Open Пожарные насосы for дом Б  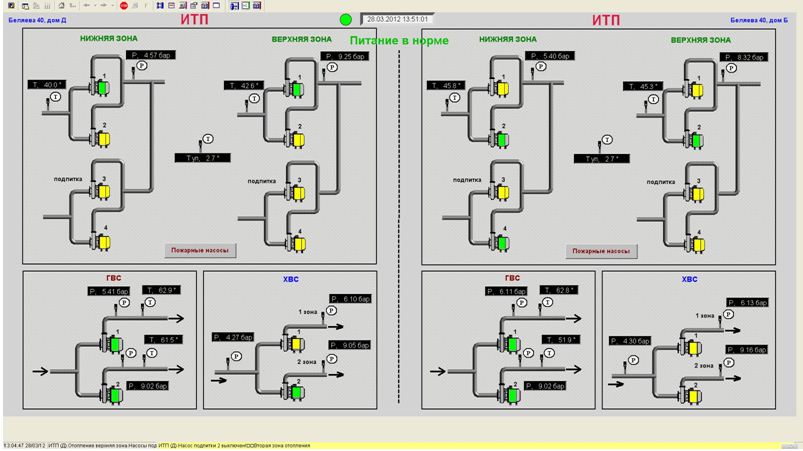pyautogui.click(x=600, y=251)
